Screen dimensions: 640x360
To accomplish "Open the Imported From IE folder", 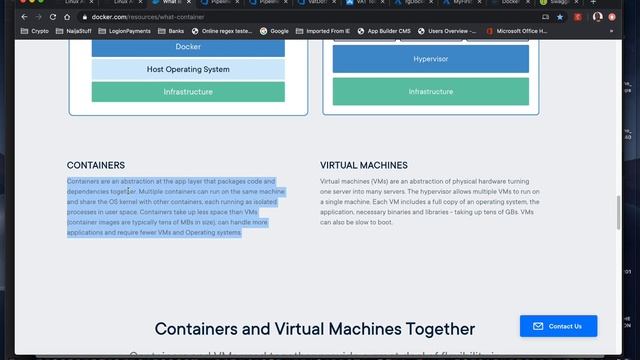I will 323,31.
